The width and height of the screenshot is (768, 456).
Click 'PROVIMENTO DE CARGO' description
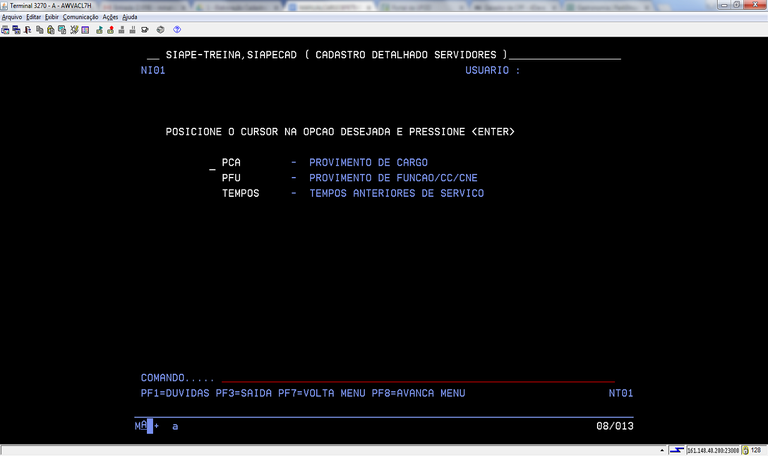click(x=368, y=163)
